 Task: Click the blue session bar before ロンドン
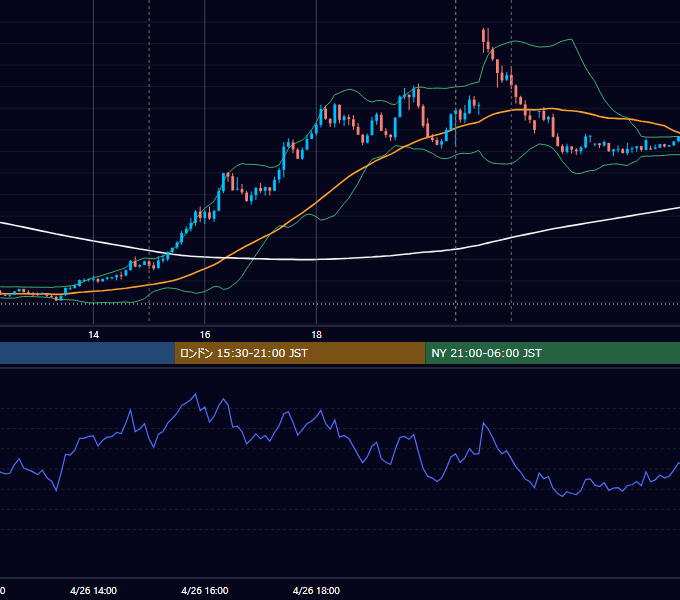tap(87, 353)
